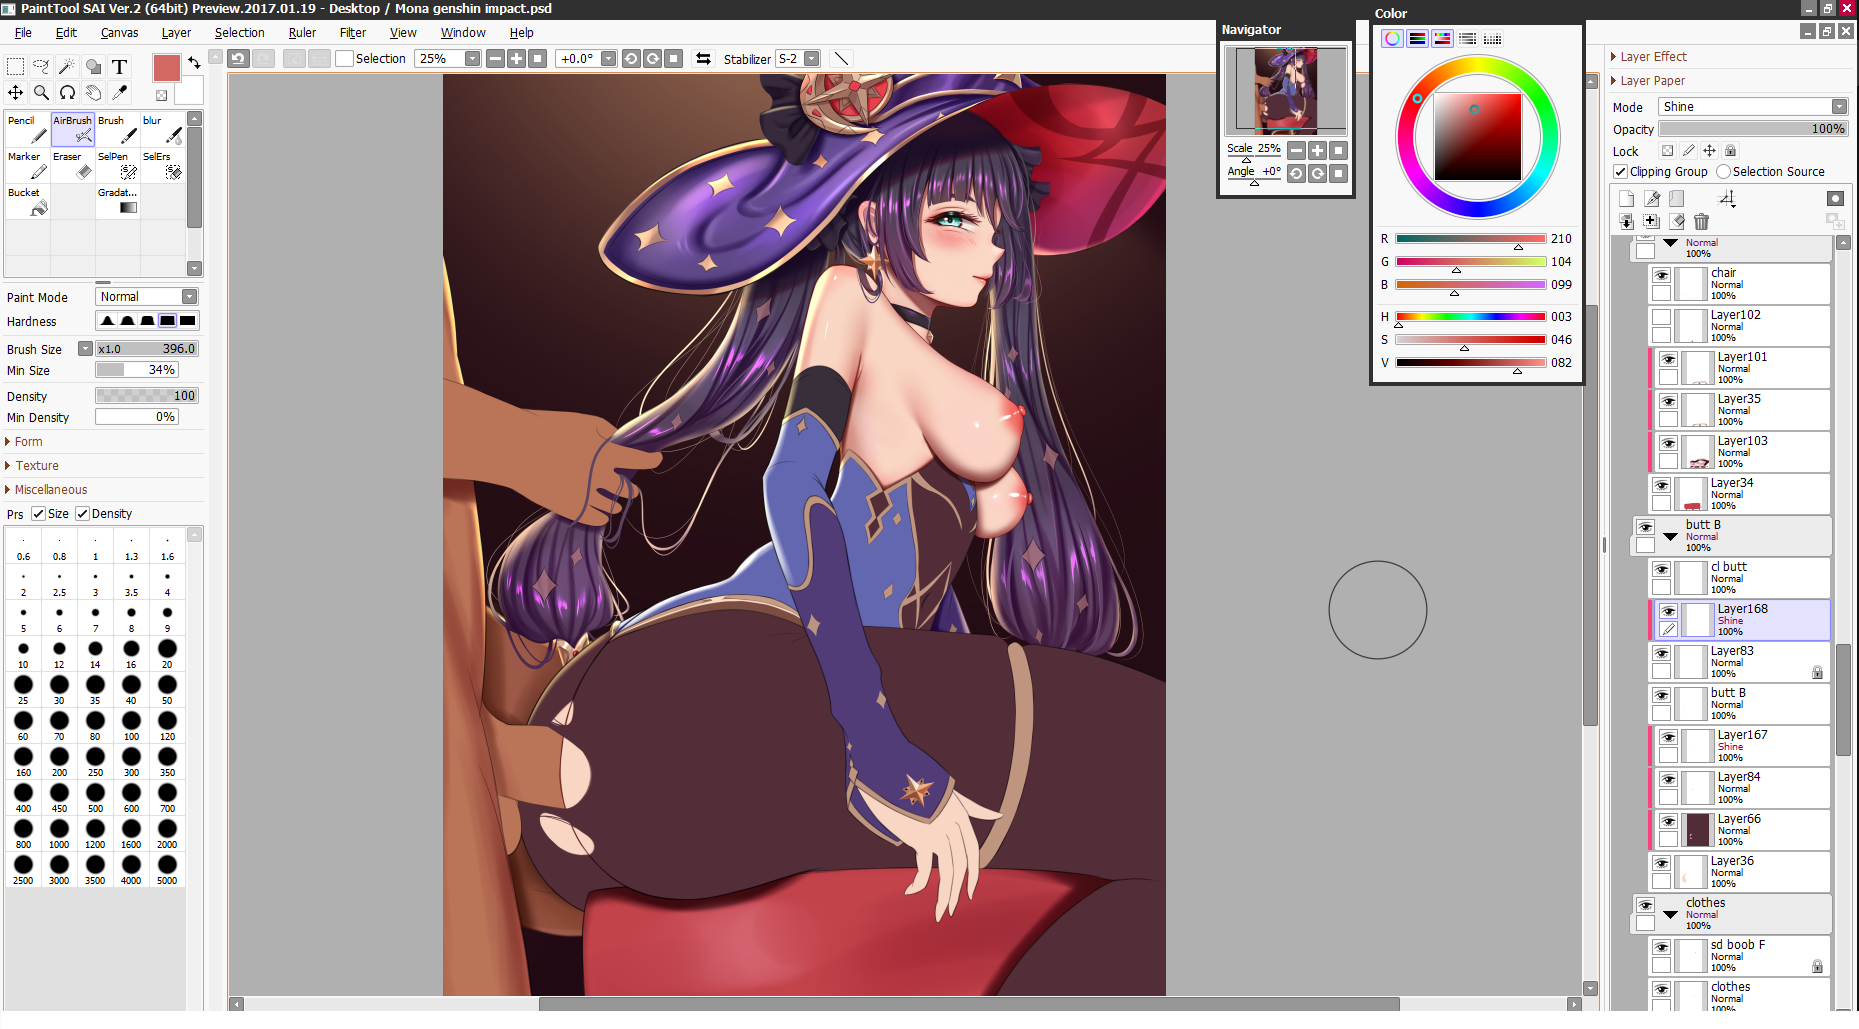Open the Ruler menu
Image resolution: width=1859 pixels, height=1029 pixels.
(x=302, y=32)
